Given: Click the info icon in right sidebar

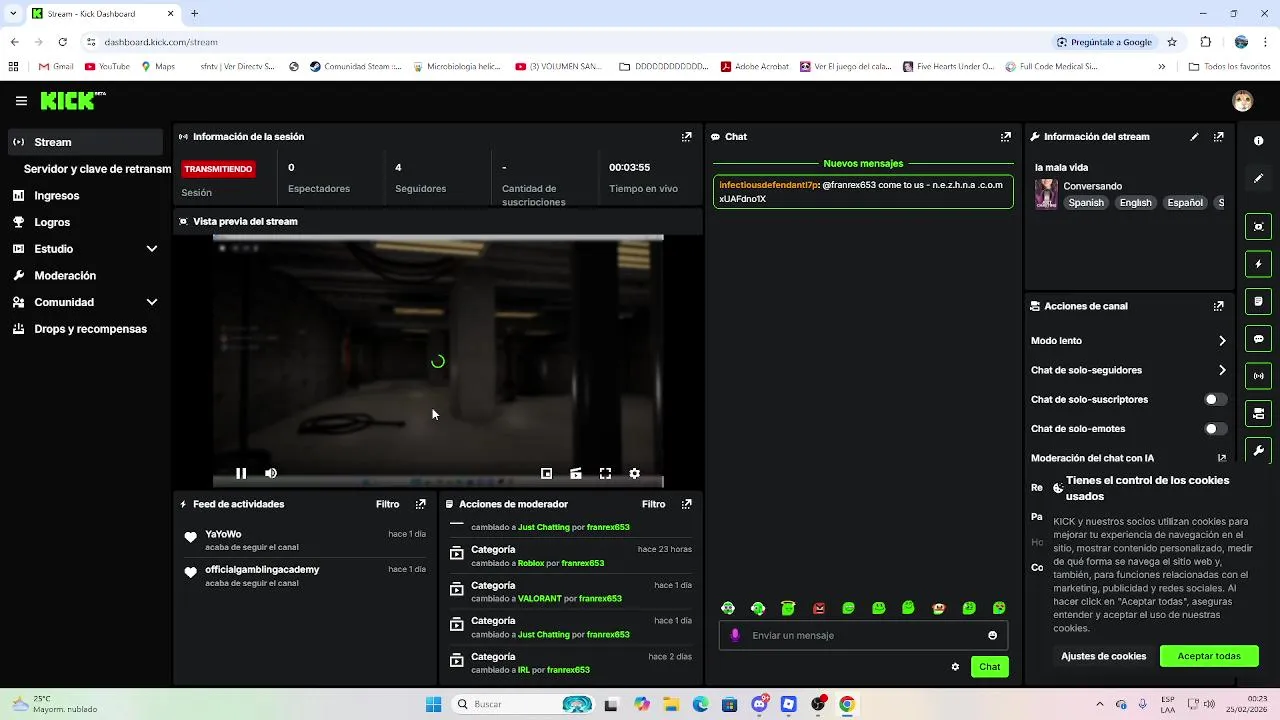Looking at the screenshot, I should tap(1259, 141).
